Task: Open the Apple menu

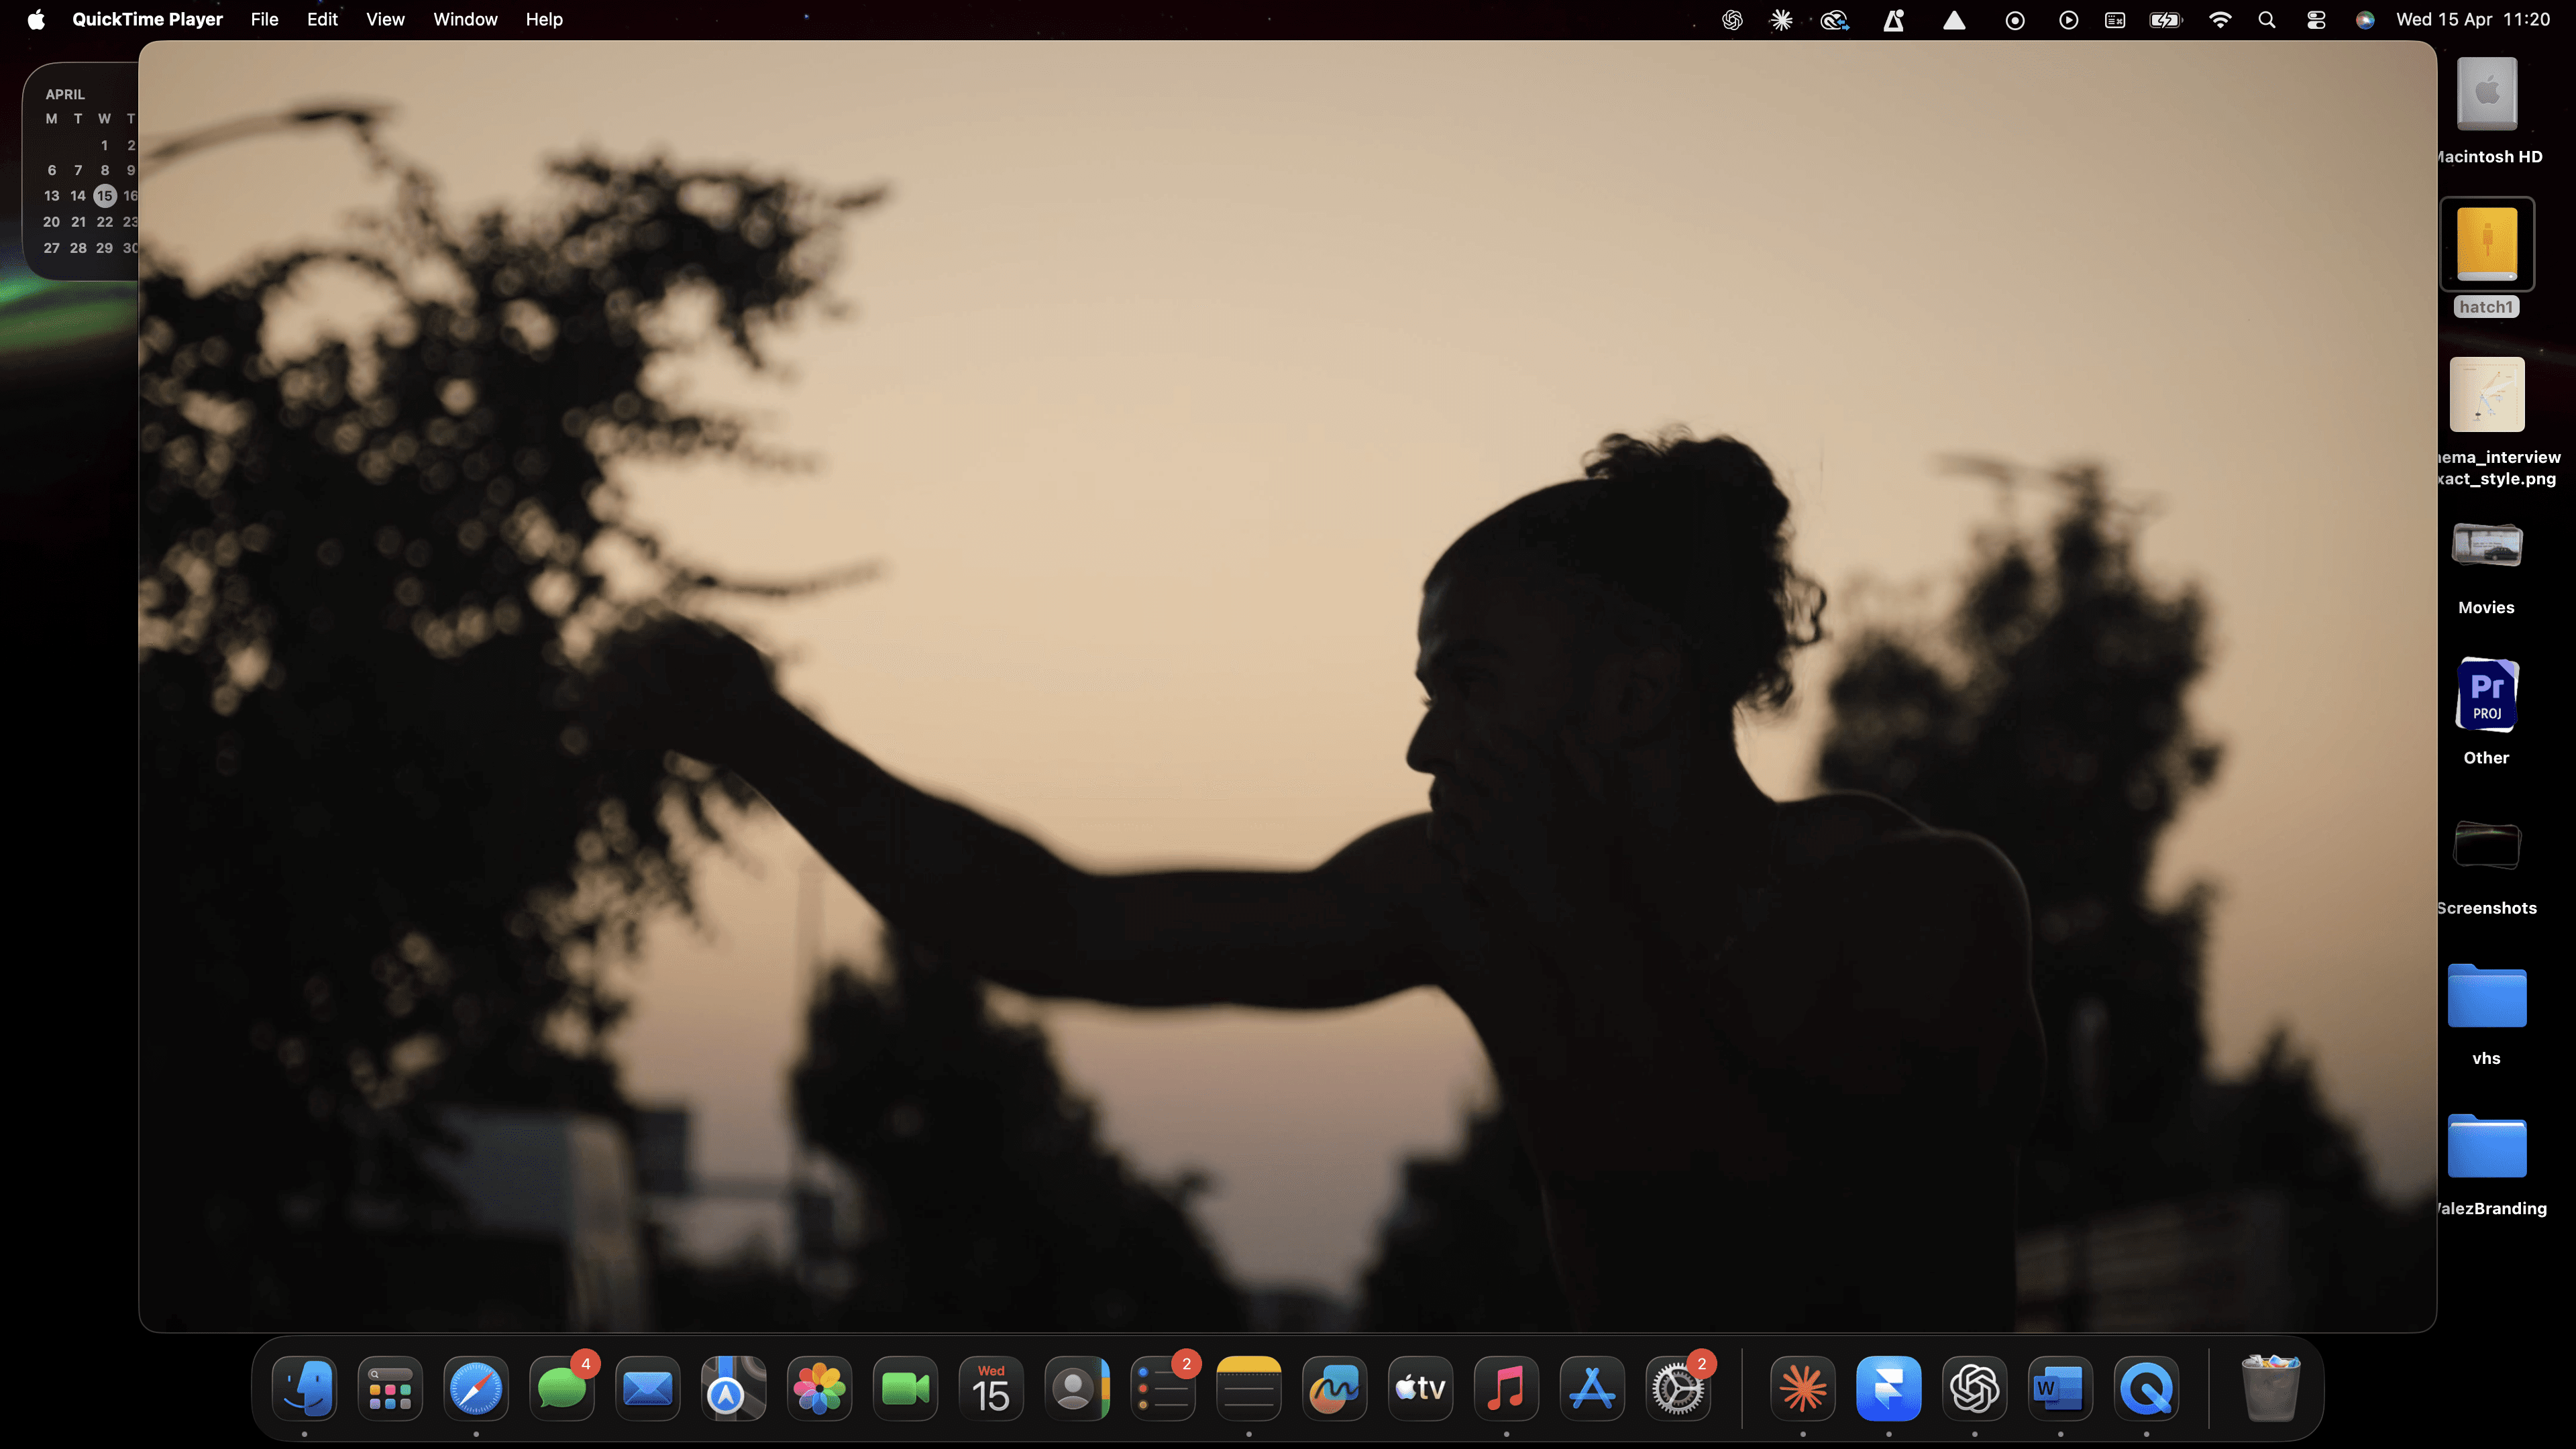Action: pyautogui.click(x=36, y=20)
